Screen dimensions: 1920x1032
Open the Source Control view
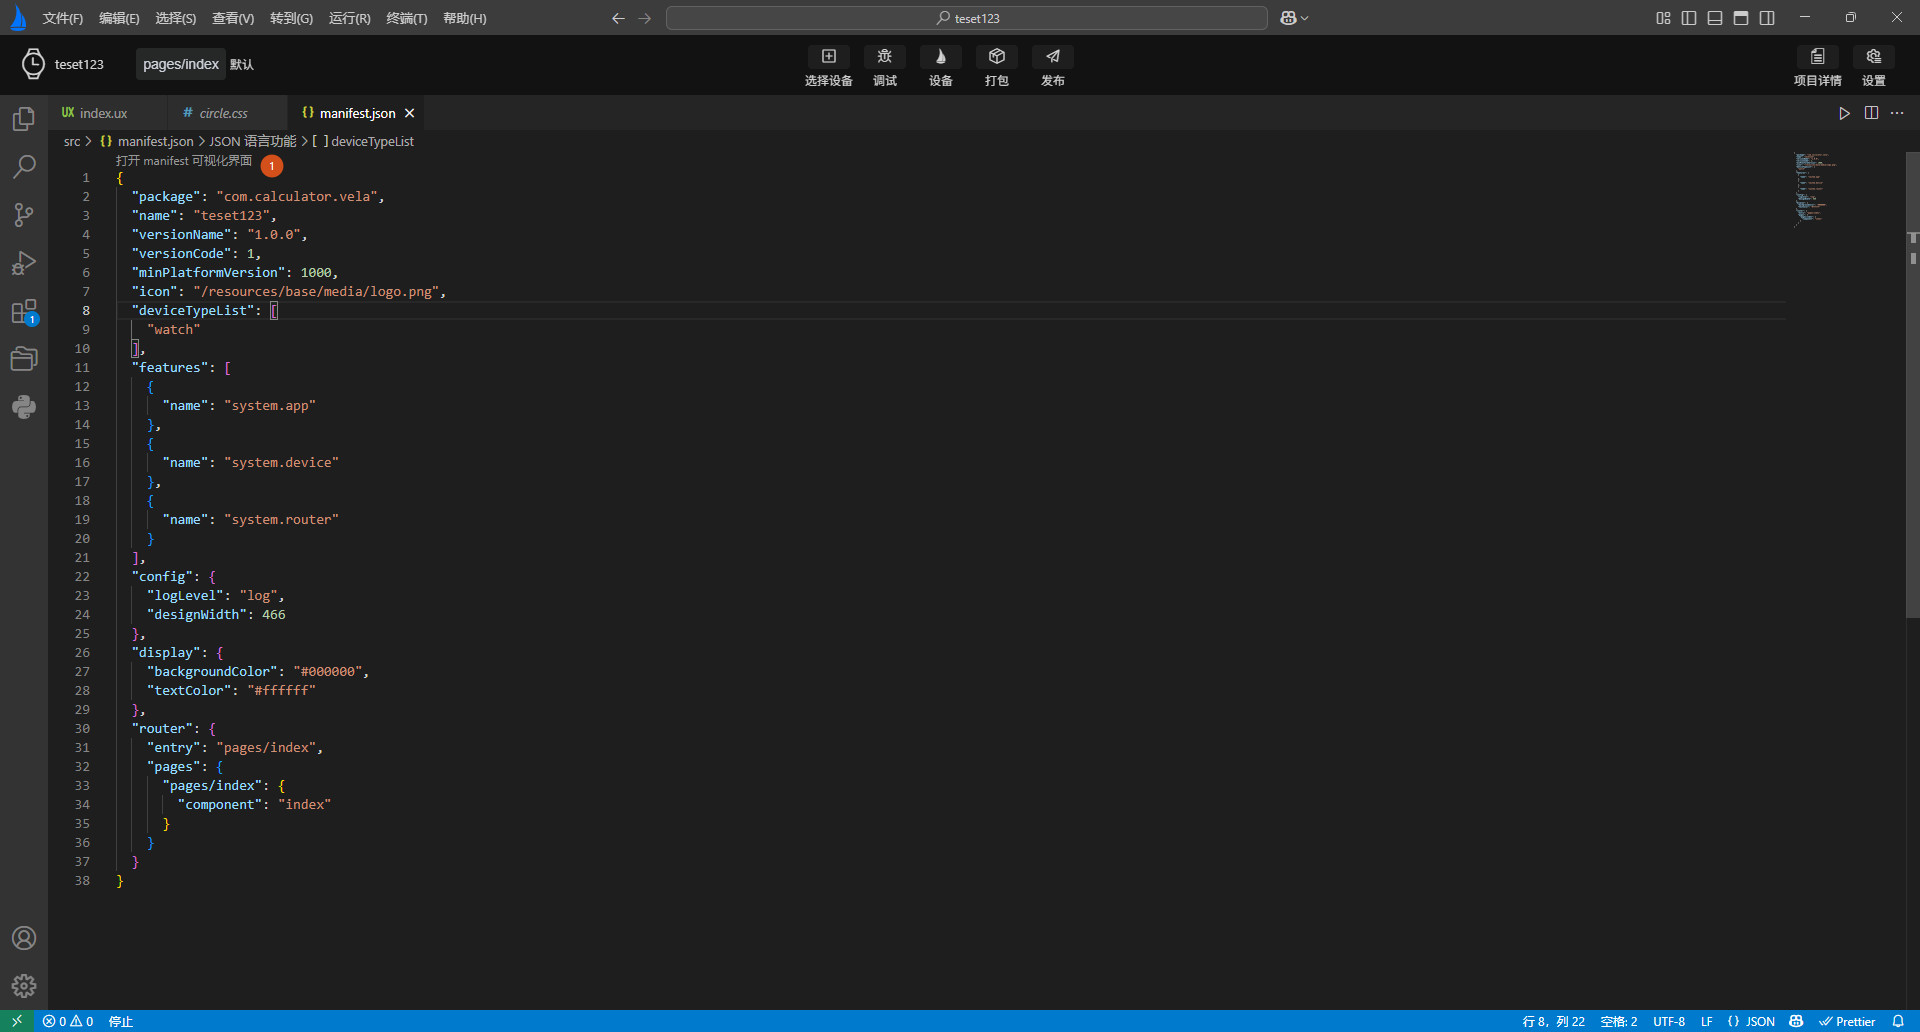click(x=24, y=215)
